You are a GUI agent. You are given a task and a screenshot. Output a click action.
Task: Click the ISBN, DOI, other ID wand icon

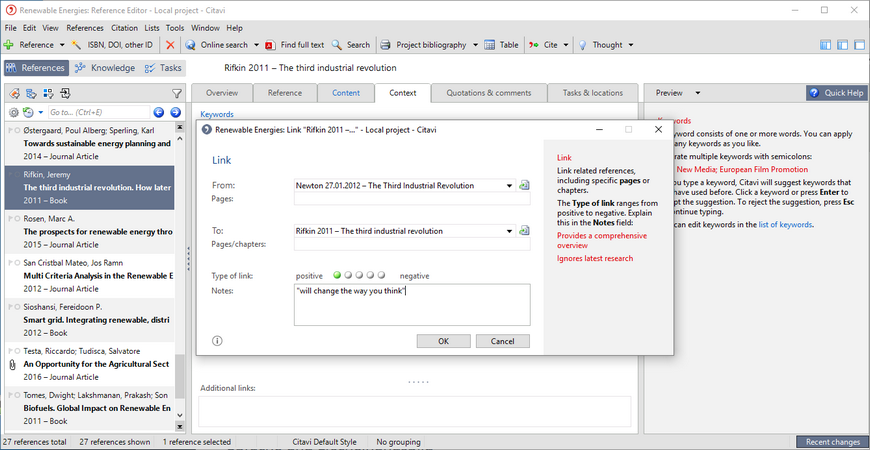[x=77, y=45]
